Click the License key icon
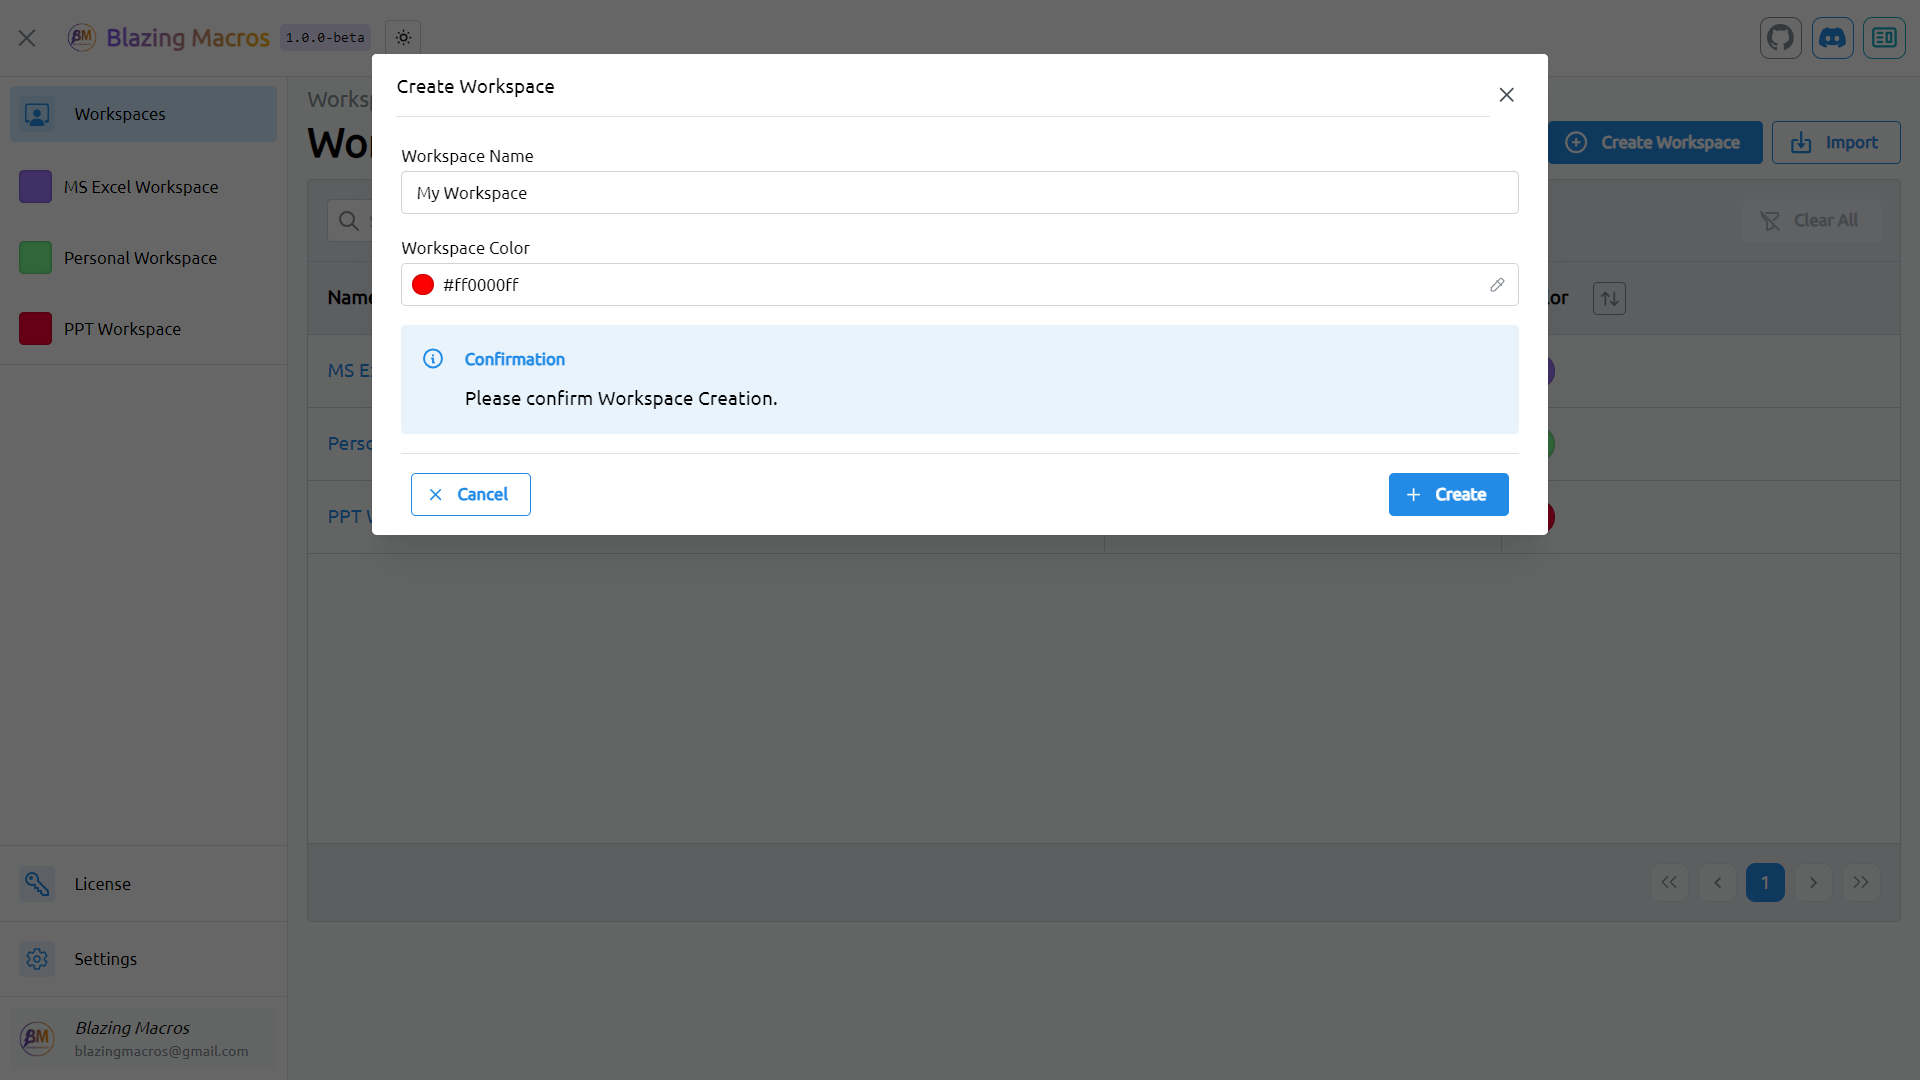Screen dimensions: 1920x1080 point(37,884)
